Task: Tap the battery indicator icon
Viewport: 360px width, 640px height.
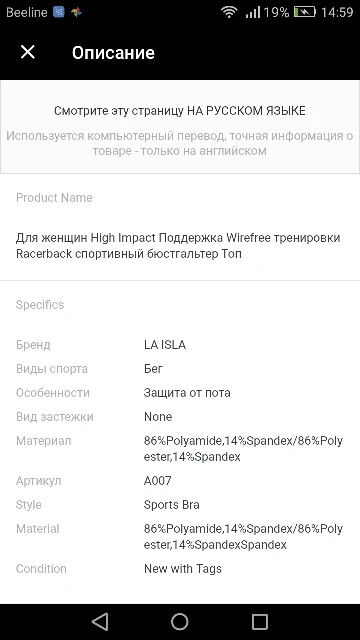Action: coord(305,12)
